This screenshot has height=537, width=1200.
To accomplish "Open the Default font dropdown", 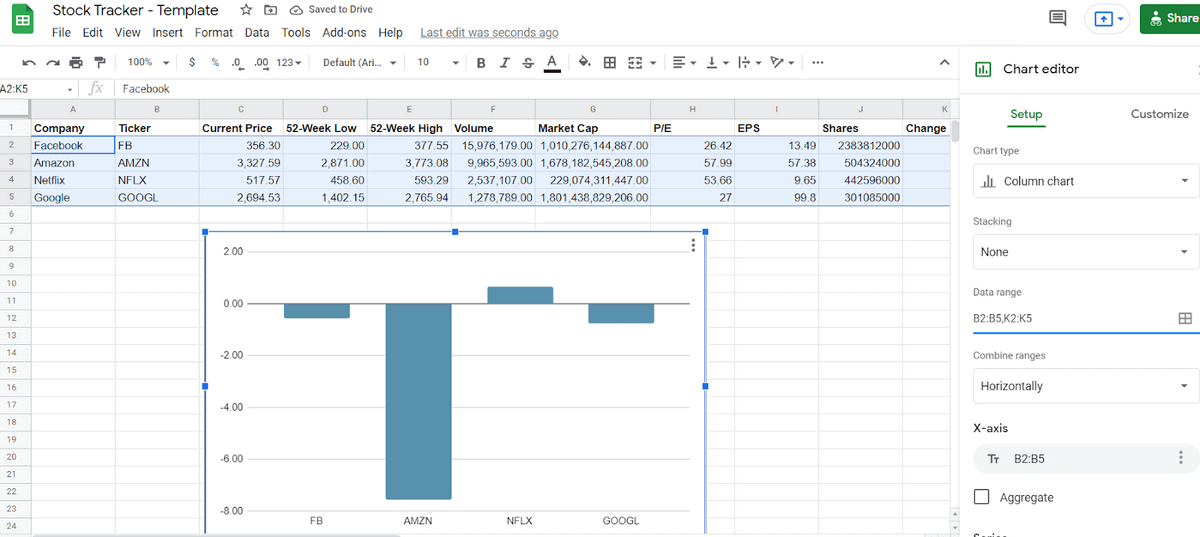I will tap(359, 62).
